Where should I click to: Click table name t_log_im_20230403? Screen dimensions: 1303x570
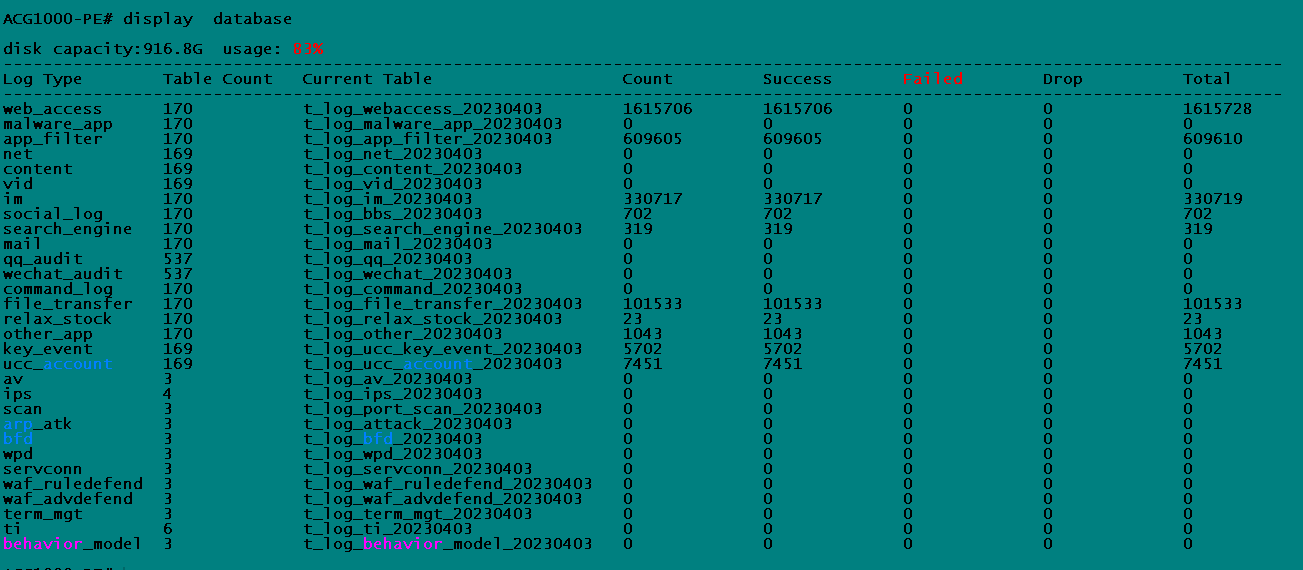[388, 199]
